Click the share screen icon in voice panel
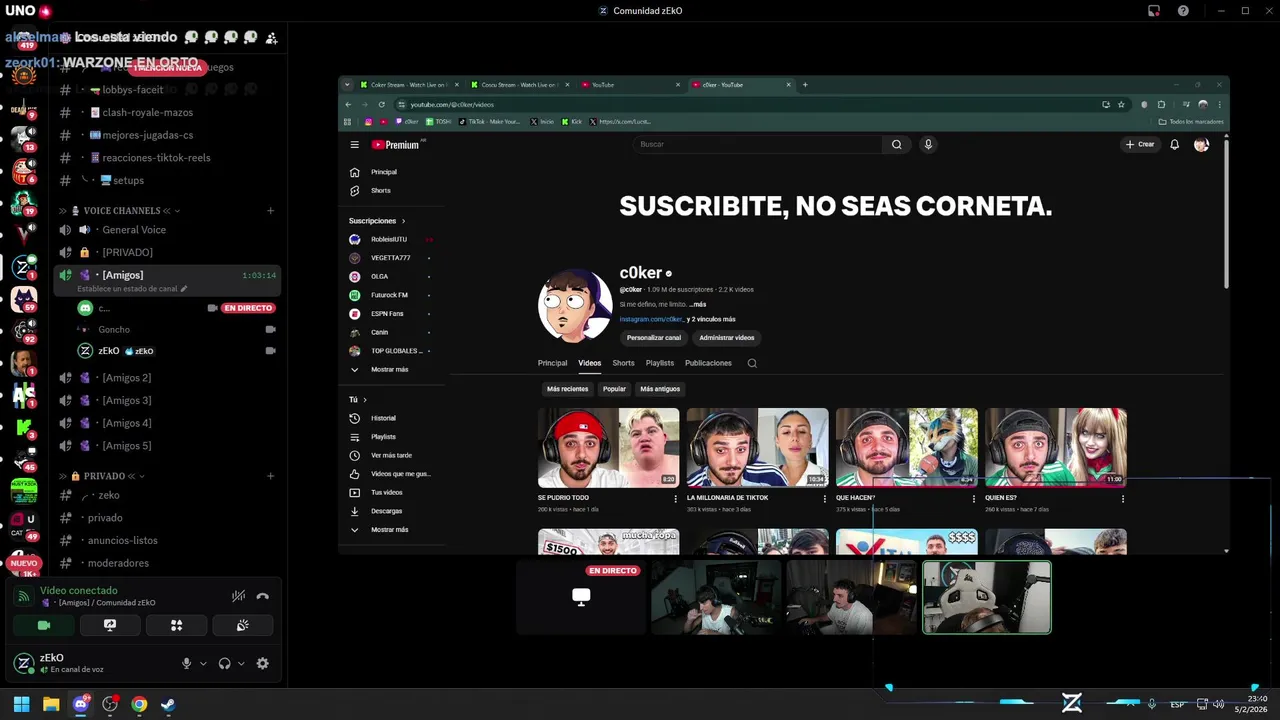Screen dimensions: 1280x720 pos(110,625)
